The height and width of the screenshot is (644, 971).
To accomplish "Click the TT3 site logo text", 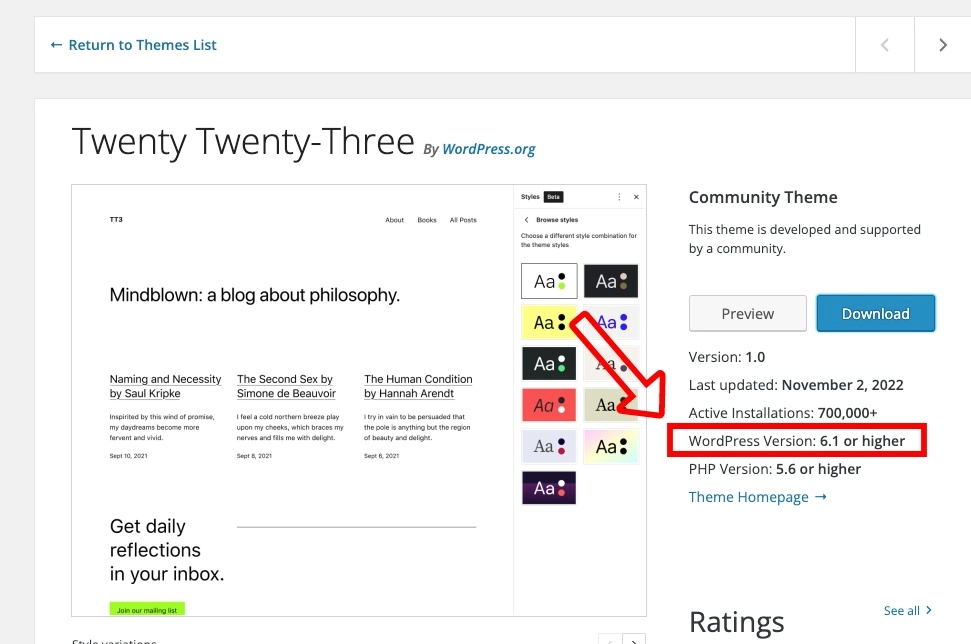I will coord(116,219).
